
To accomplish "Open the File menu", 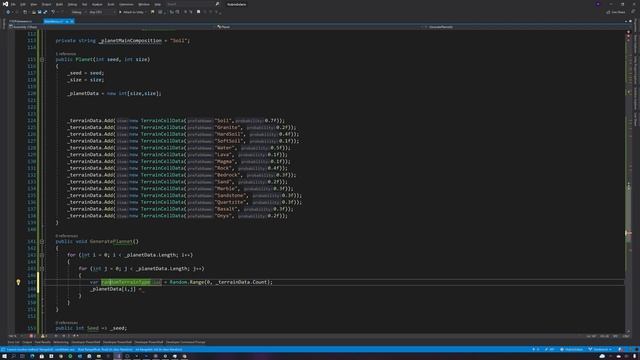I will click(13, 4).
